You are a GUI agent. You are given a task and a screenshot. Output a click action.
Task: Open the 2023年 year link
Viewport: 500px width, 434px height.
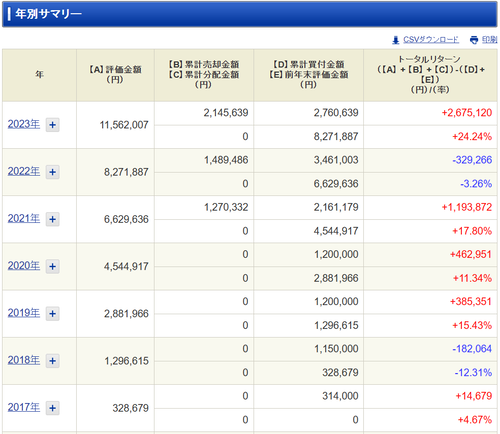pos(24,124)
